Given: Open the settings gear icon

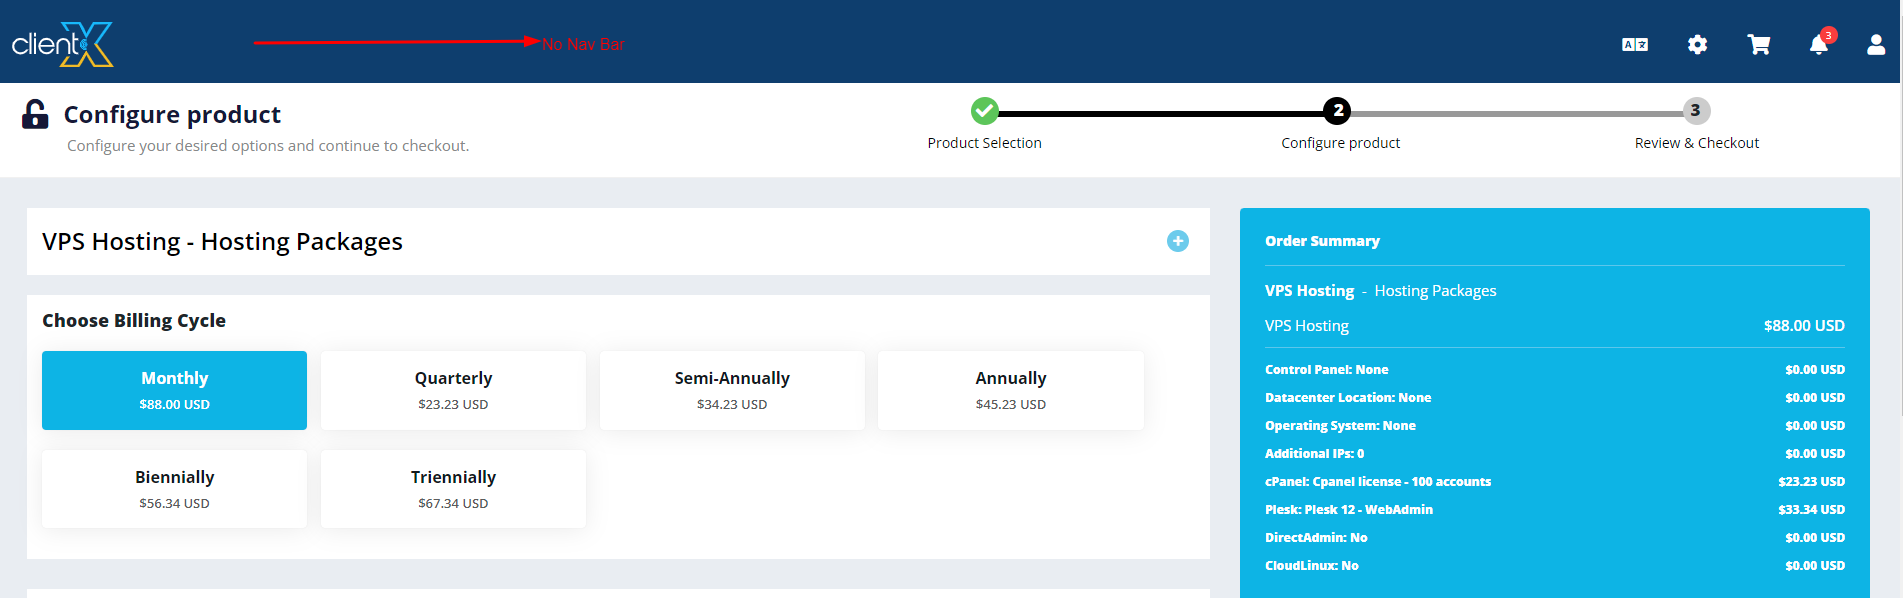Looking at the screenshot, I should 1697,45.
